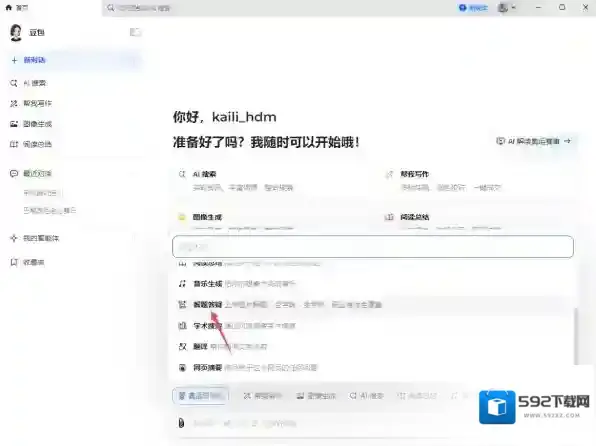Click the bookmark icon next to 收藏夹
The image size is (596, 446).
[14, 262]
